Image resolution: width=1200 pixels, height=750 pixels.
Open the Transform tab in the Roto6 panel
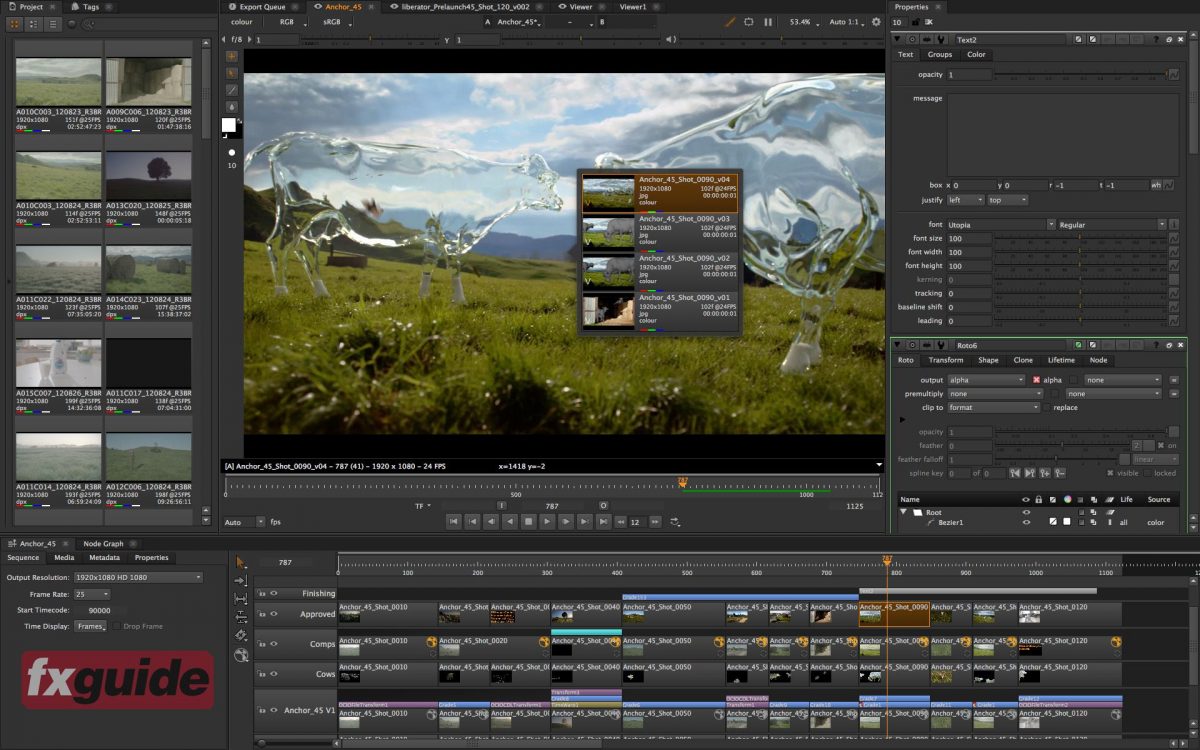946,360
